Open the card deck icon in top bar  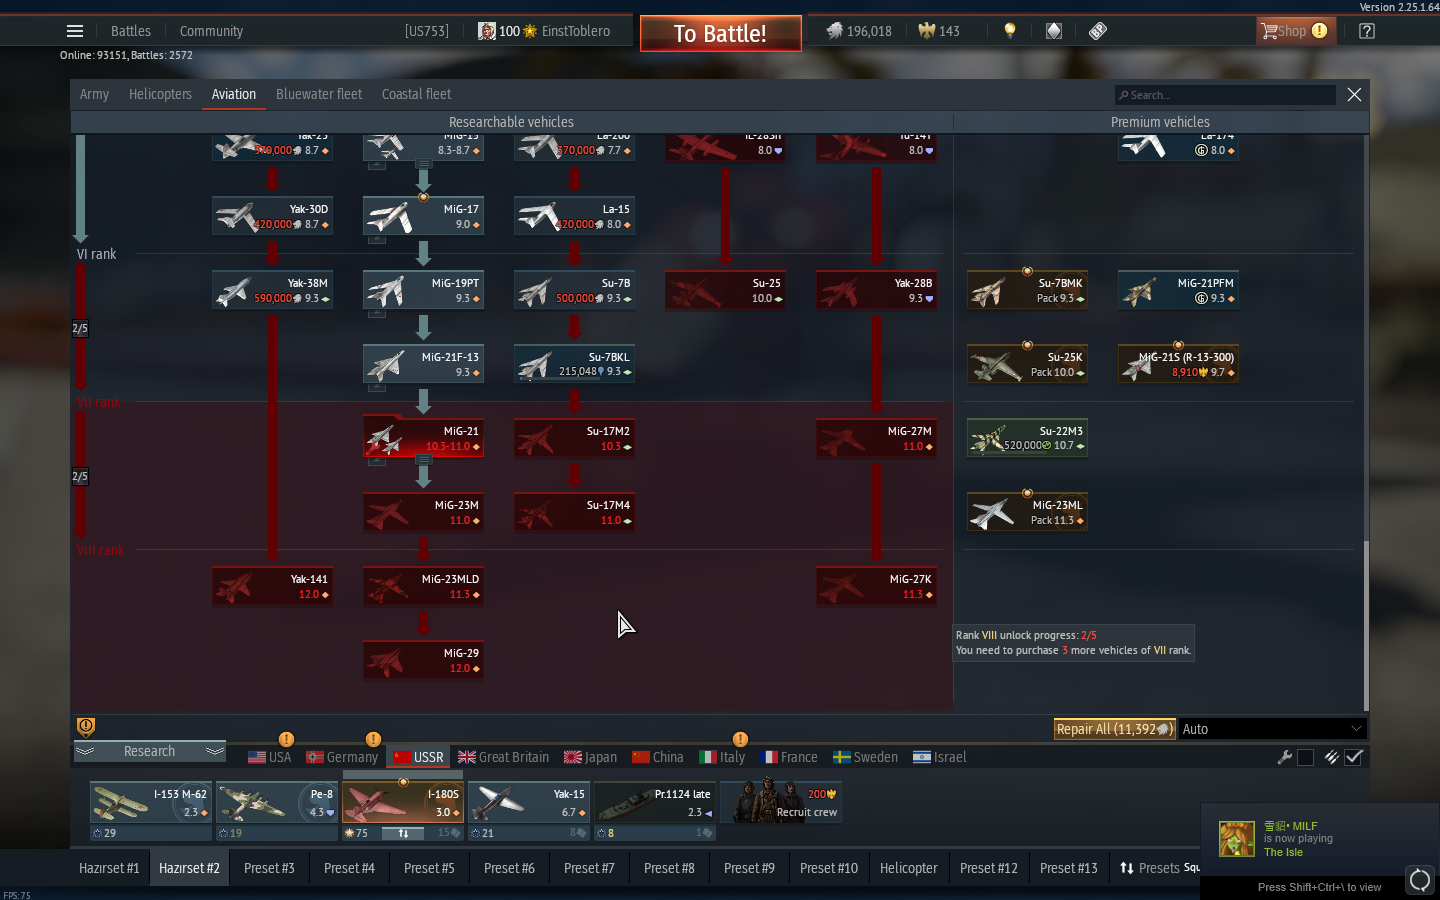(1054, 31)
